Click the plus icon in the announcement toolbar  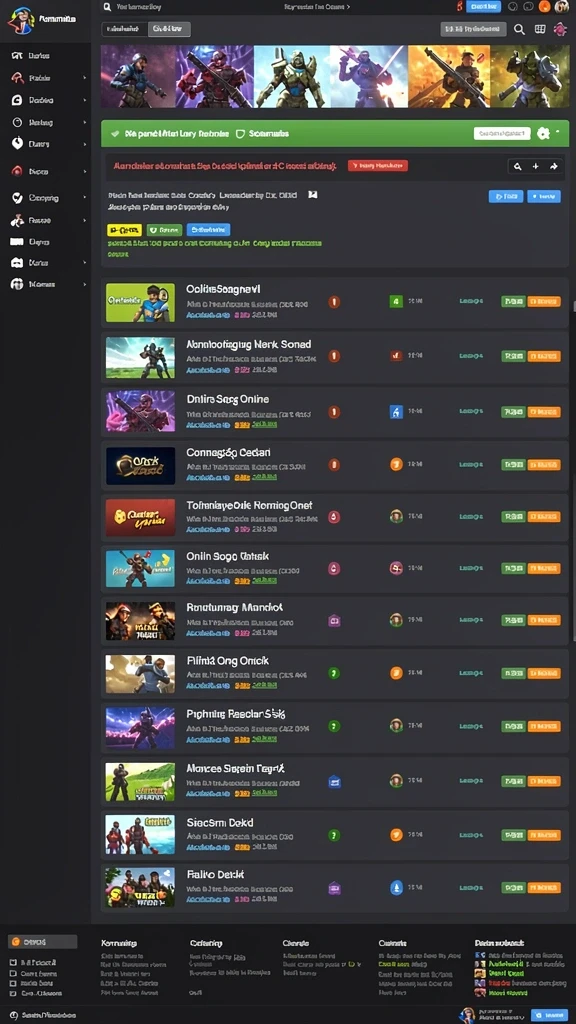(536, 167)
